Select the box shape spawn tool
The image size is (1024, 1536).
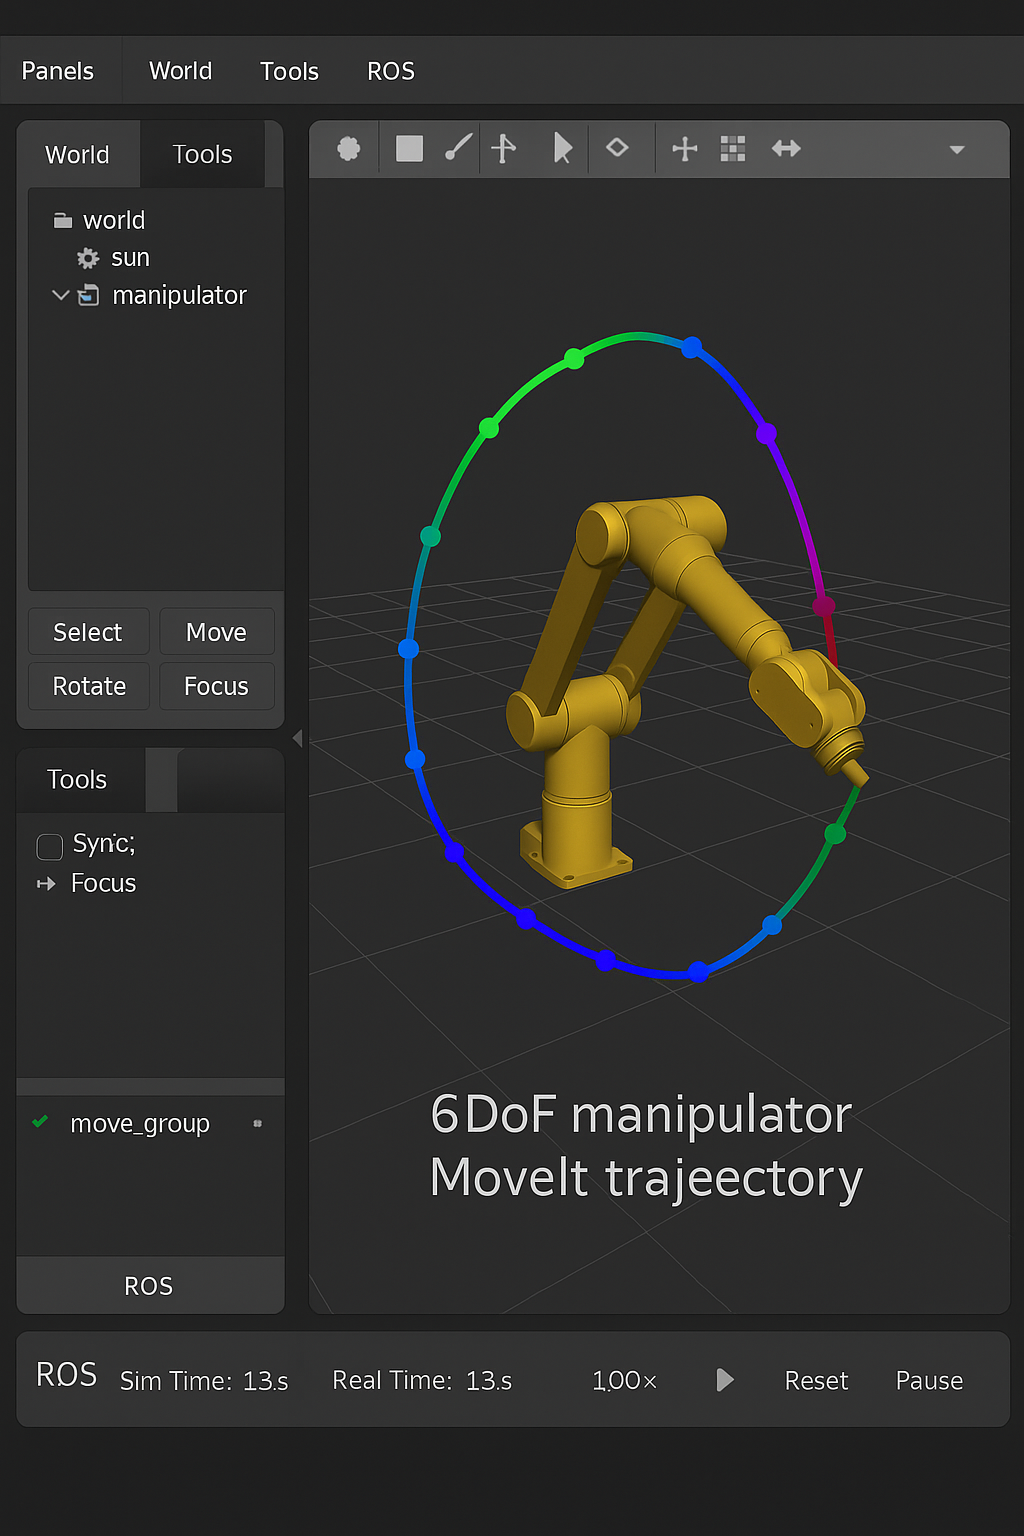pos(409,148)
